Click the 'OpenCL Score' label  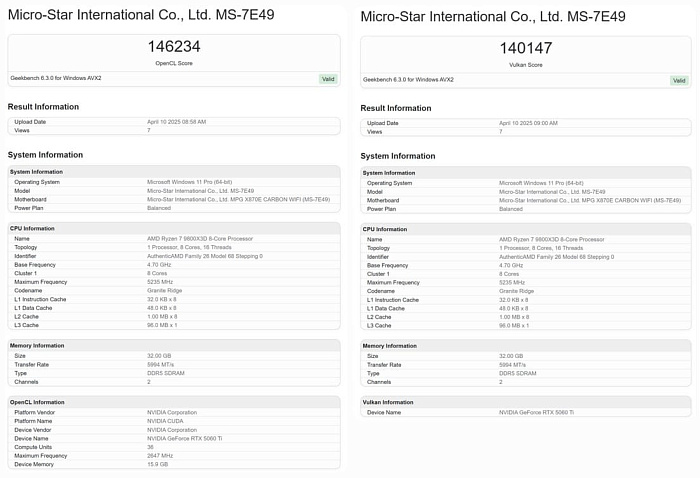point(174,63)
